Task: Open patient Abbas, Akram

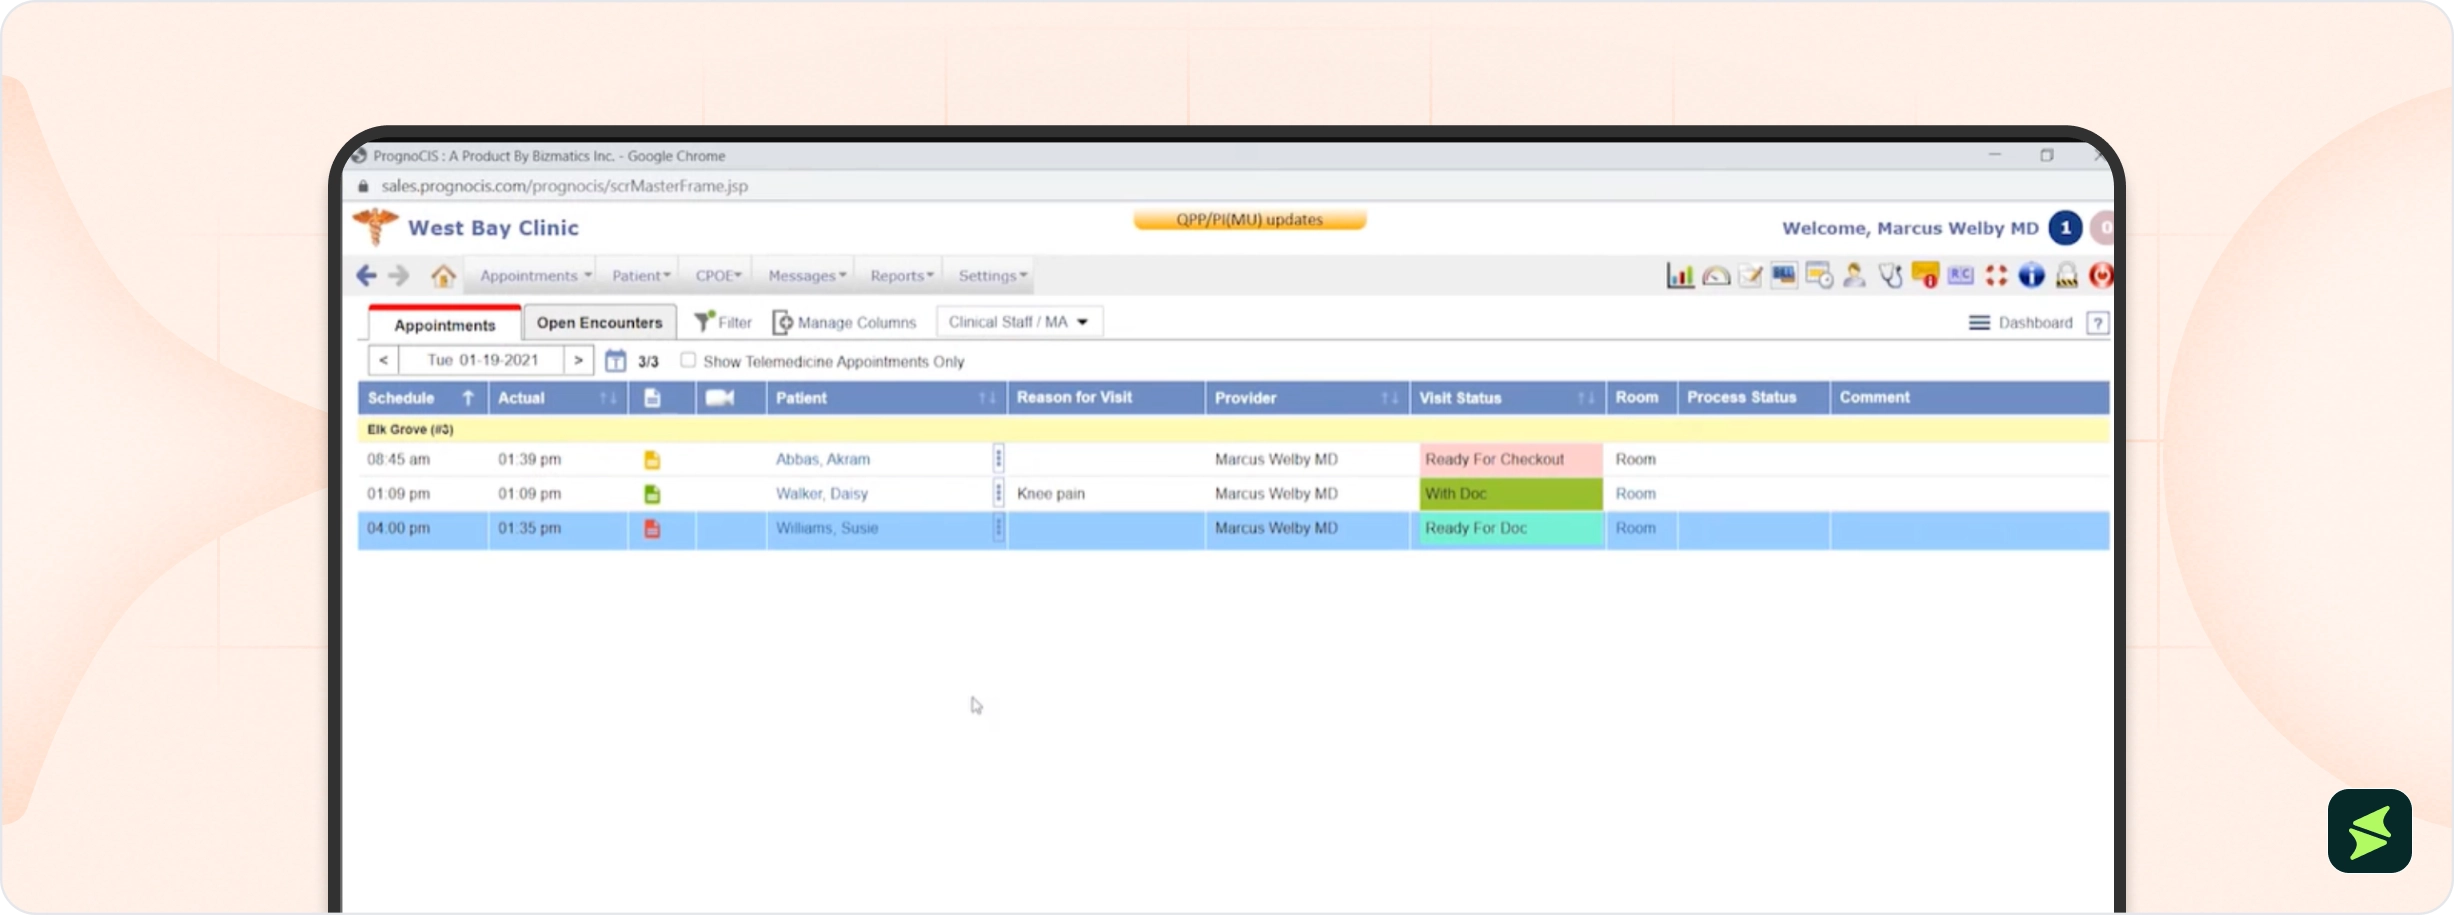Action: (x=822, y=459)
